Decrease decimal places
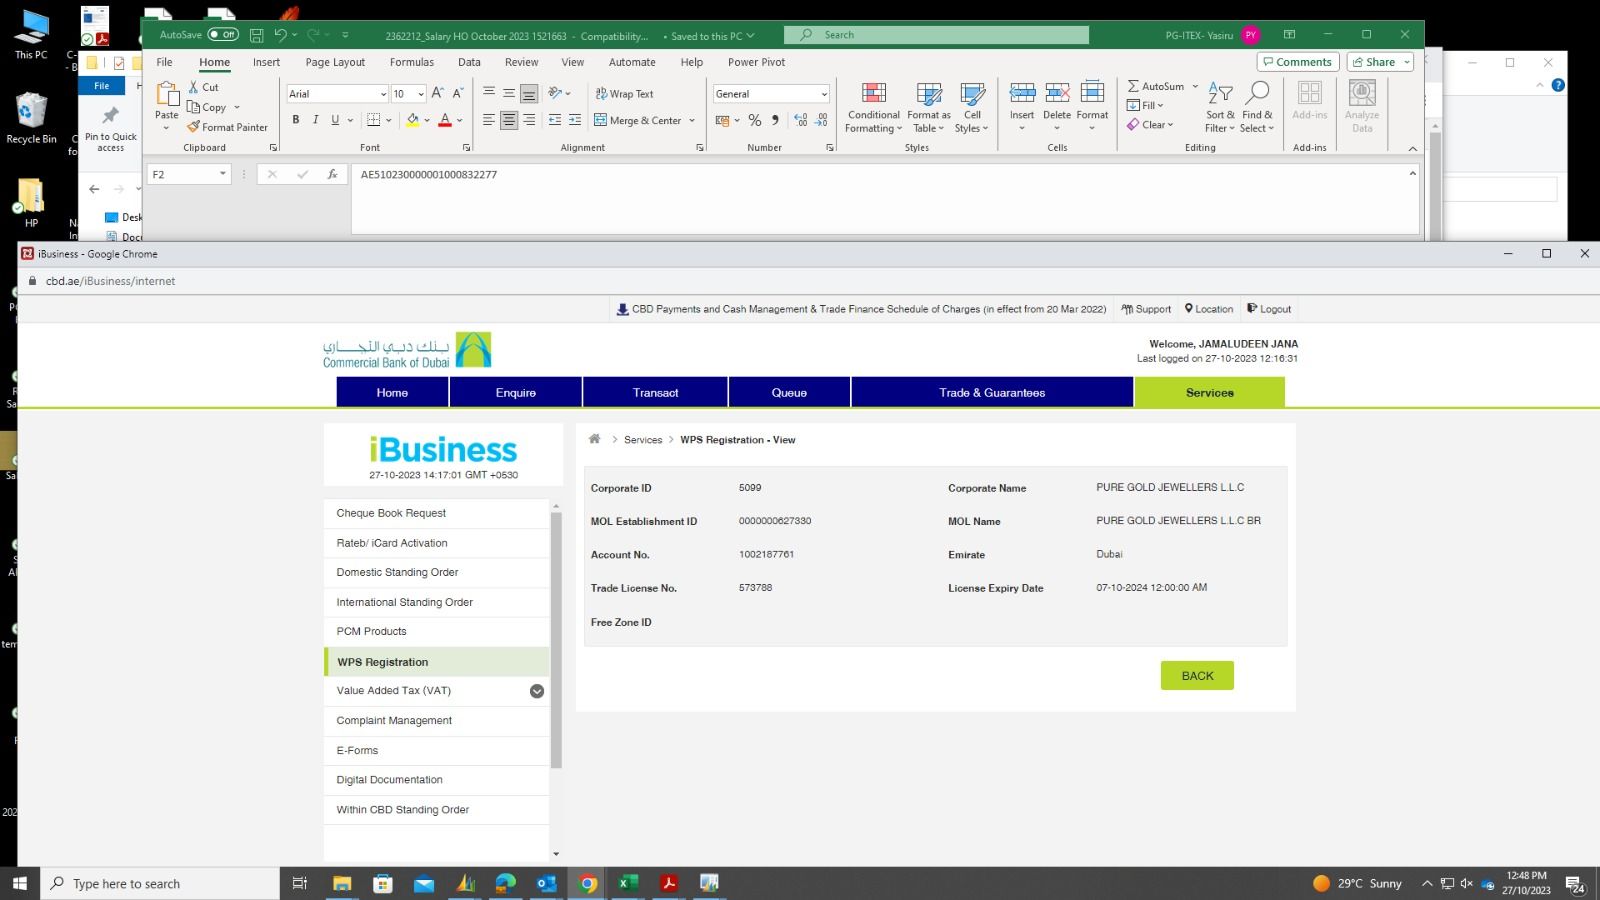Viewport: 1600px width, 900px height. 821,120
